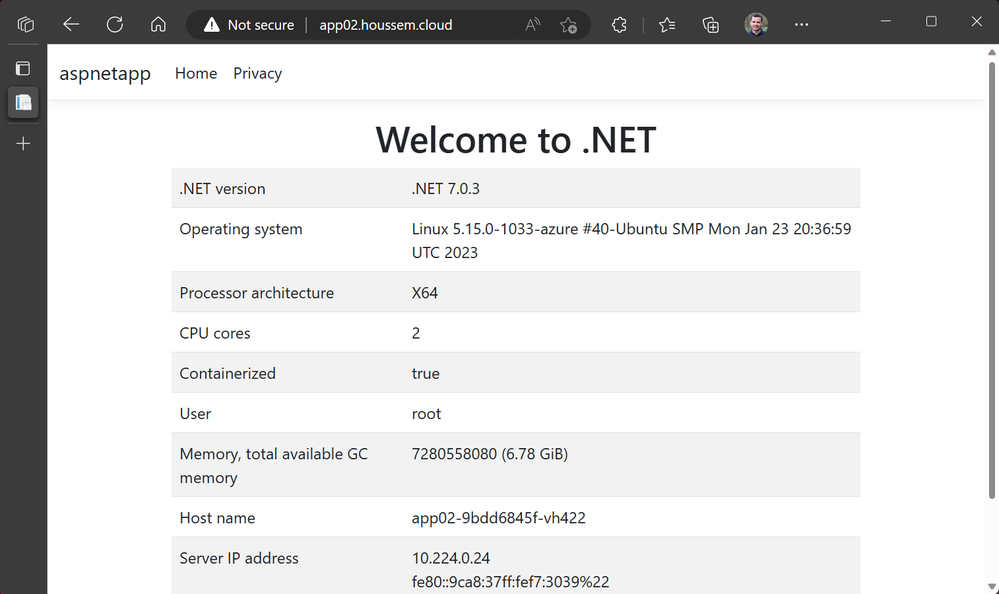
Task: Open the Settings and more menu
Action: point(801,25)
